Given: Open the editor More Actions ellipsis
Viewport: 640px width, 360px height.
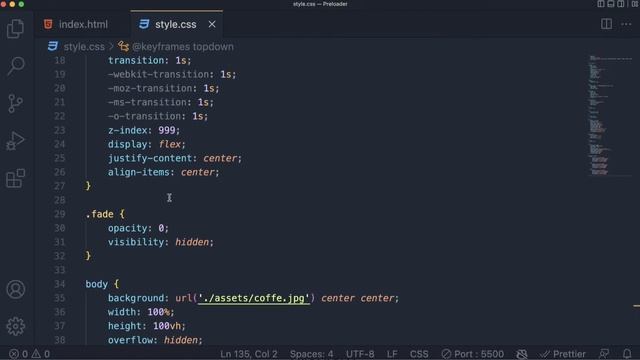Looking at the screenshot, I should pyautogui.click(x=626, y=24).
